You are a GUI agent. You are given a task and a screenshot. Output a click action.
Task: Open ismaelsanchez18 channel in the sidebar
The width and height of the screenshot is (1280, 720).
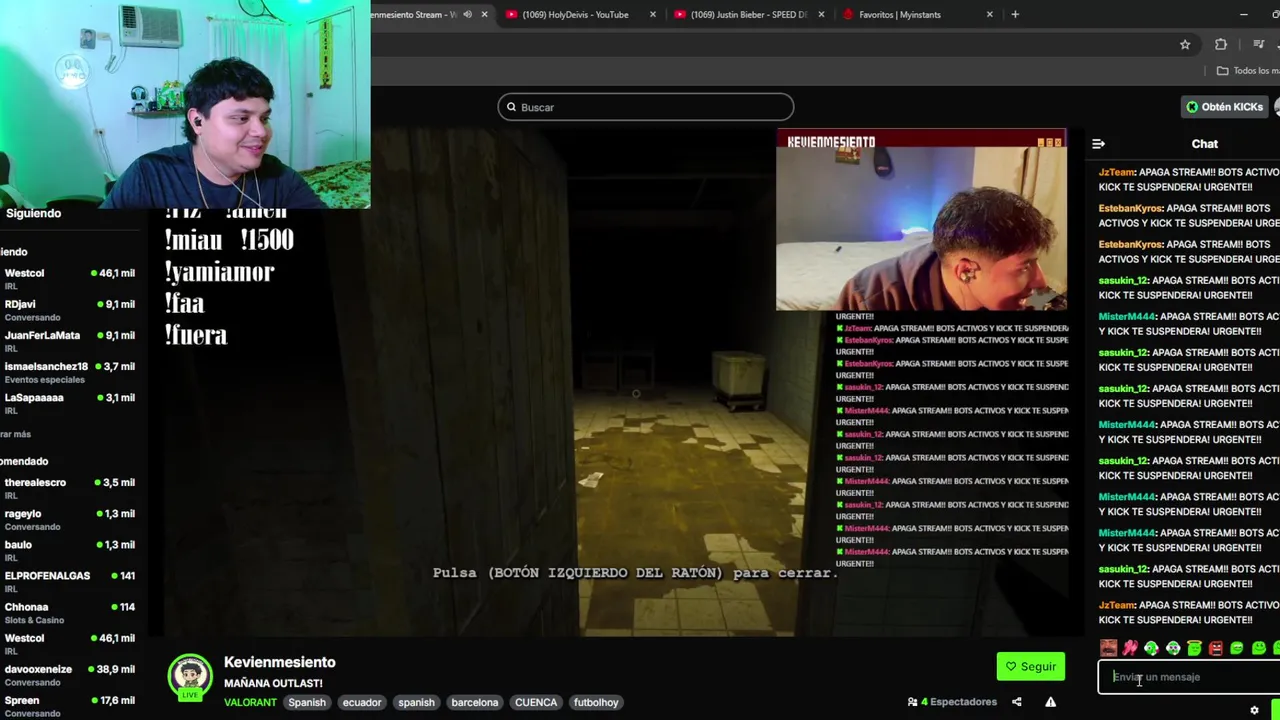(x=68, y=372)
